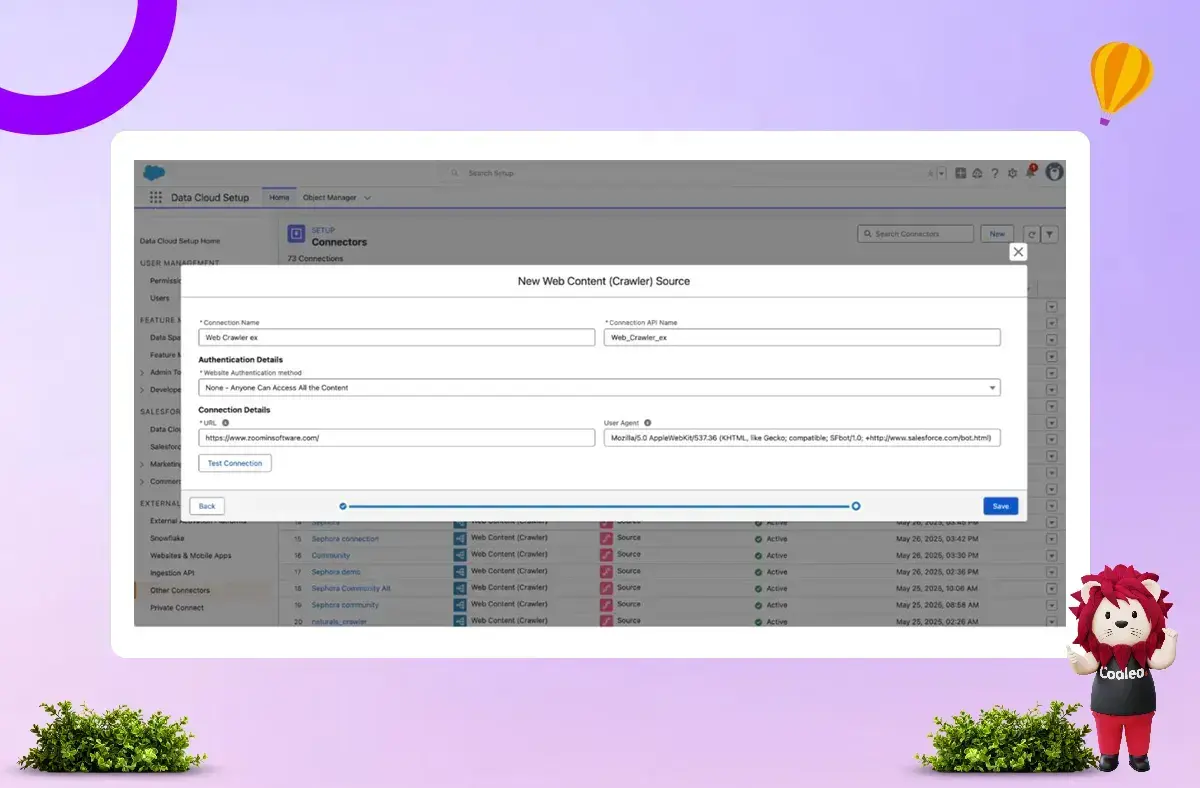Click the notifications bell icon
The height and width of the screenshot is (788, 1200).
(1029, 173)
